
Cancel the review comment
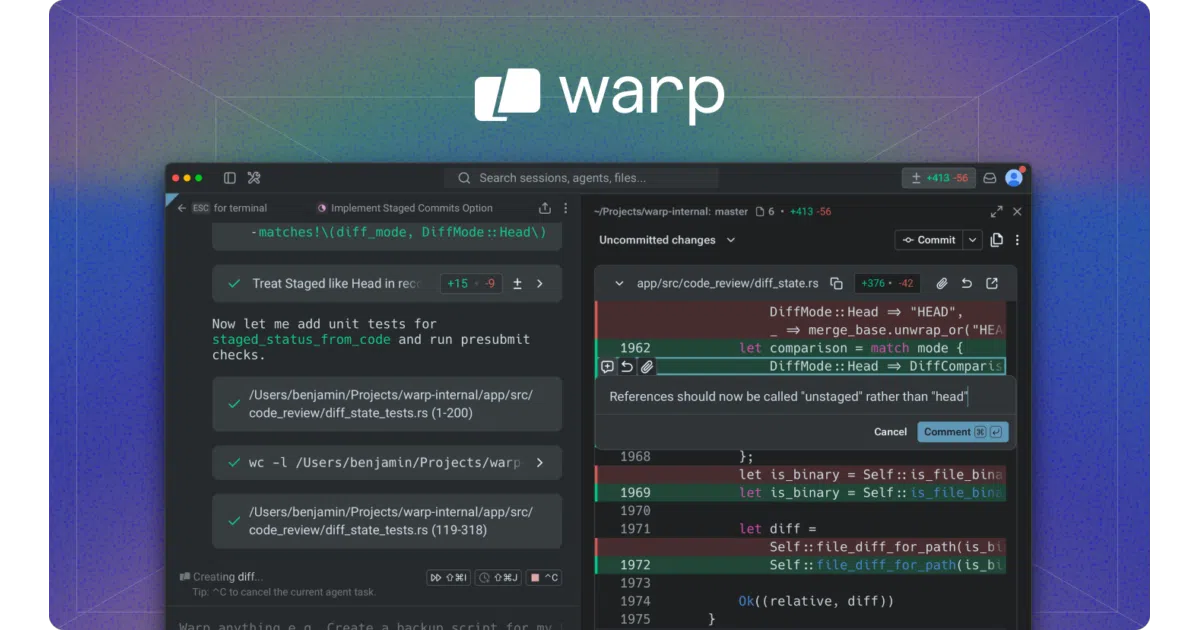(x=890, y=432)
